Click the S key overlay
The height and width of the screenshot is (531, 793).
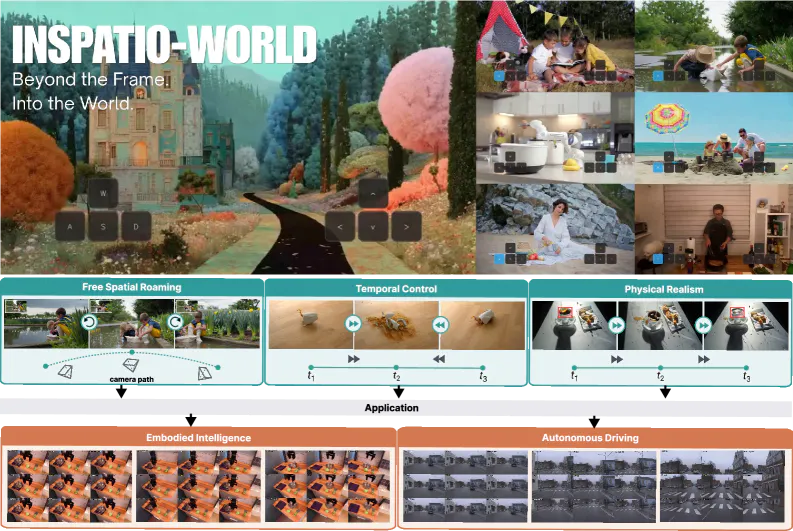point(103,226)
